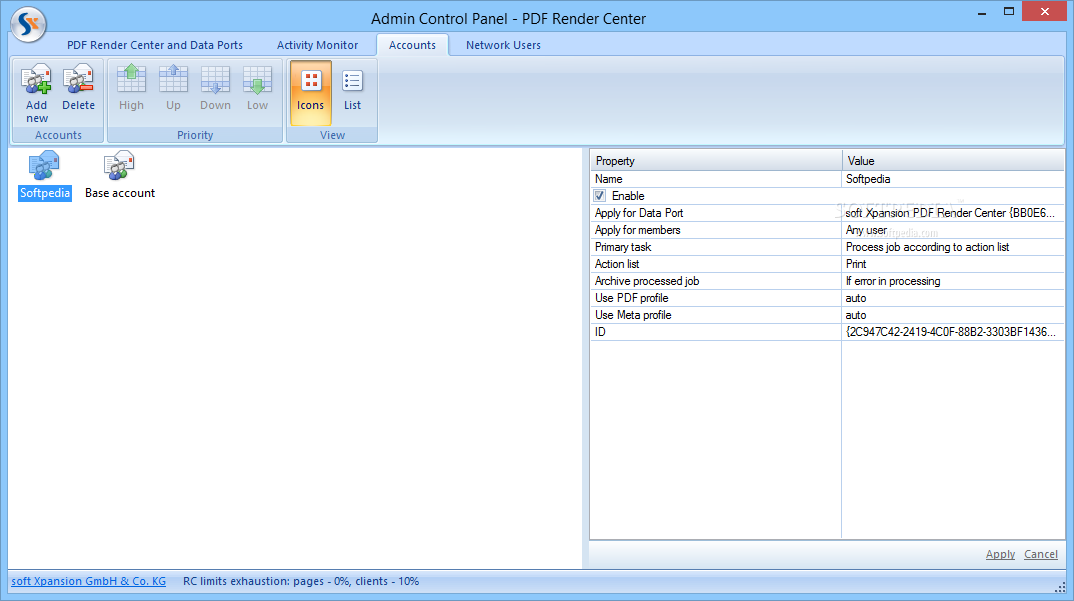Click the Cancel link
The image size is (1074, 601).
click(1040, 554)
